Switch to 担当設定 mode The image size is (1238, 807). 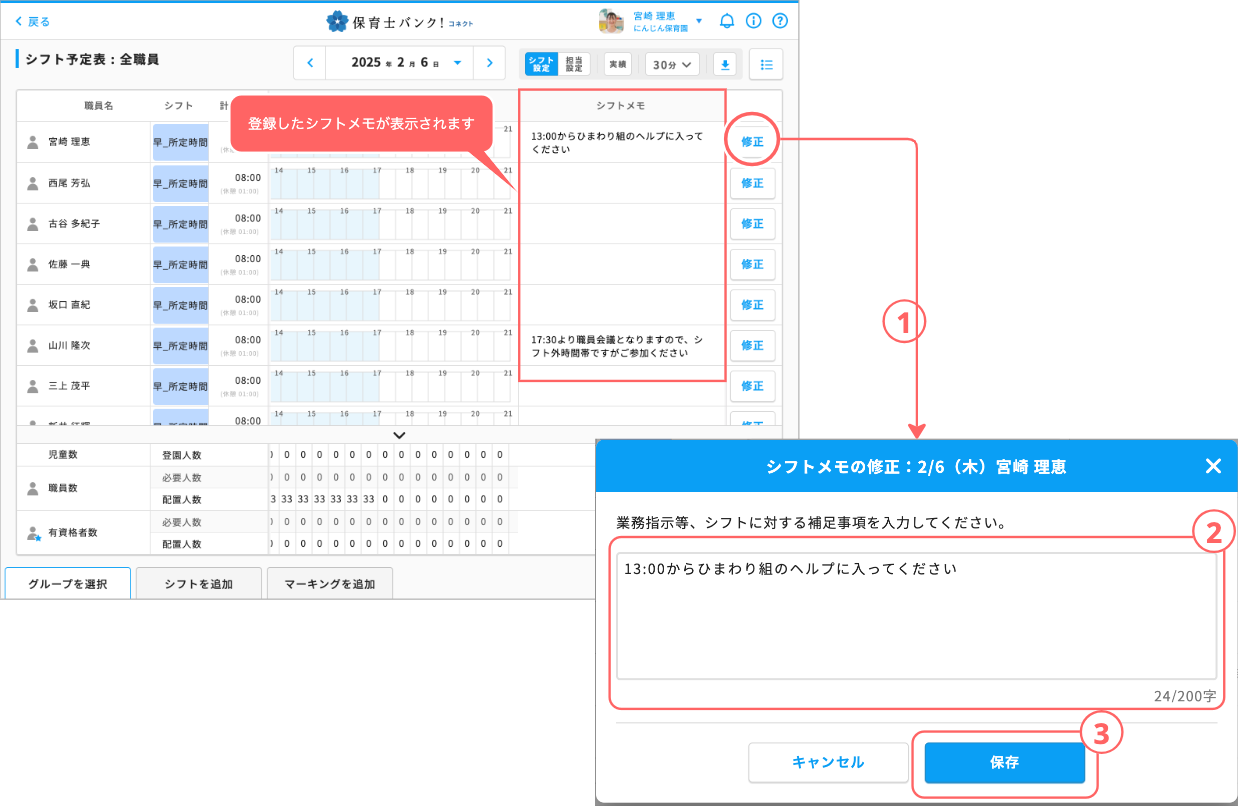[574, 64]
